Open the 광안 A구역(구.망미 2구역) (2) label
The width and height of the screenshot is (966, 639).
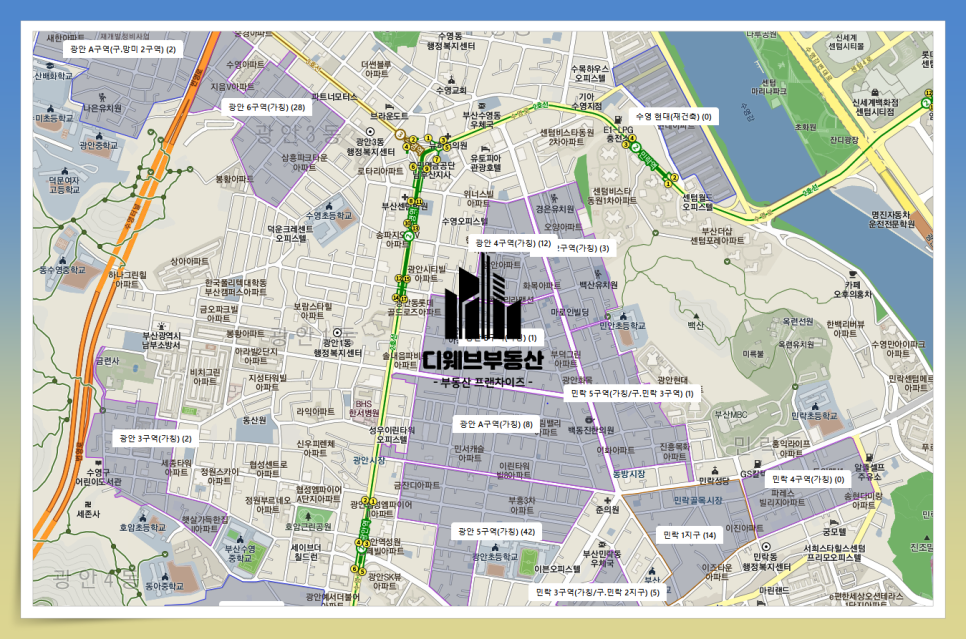[123, 49]
